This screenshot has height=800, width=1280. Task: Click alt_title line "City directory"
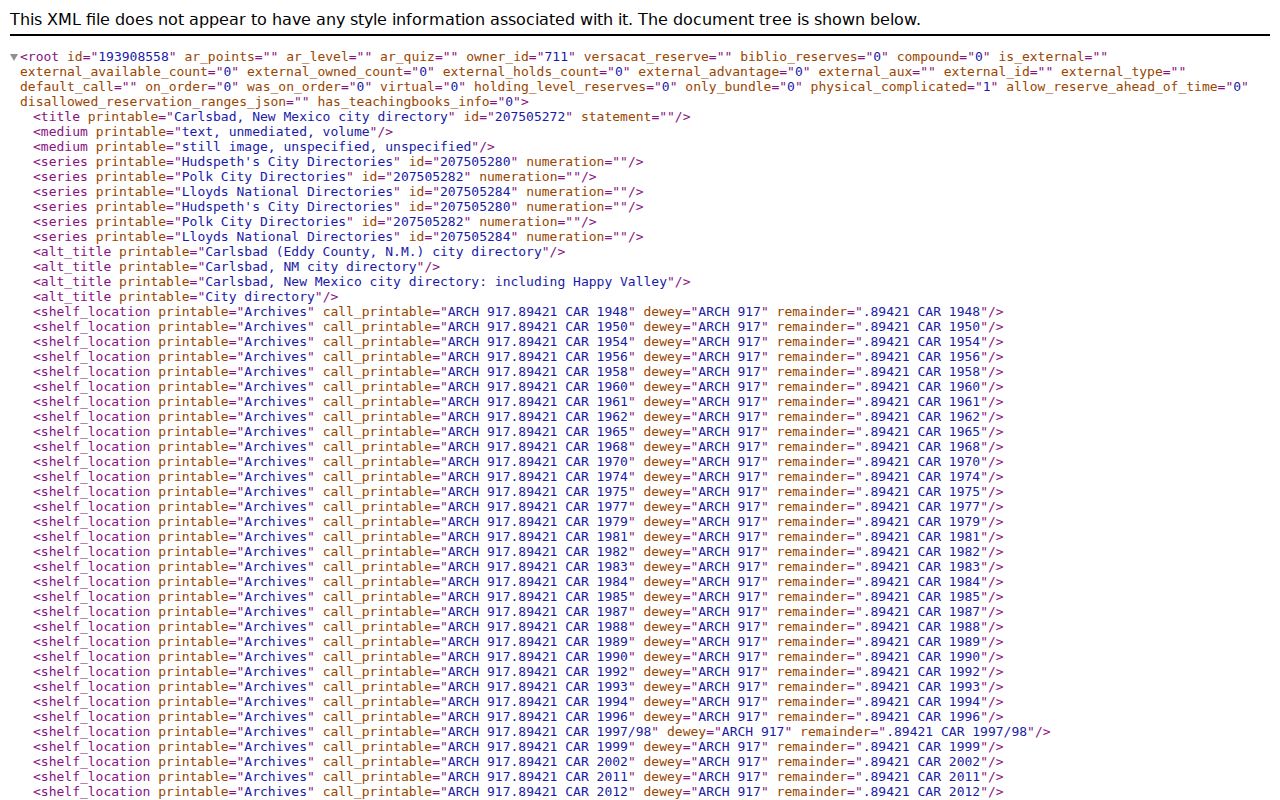click(x=185, y=297)
